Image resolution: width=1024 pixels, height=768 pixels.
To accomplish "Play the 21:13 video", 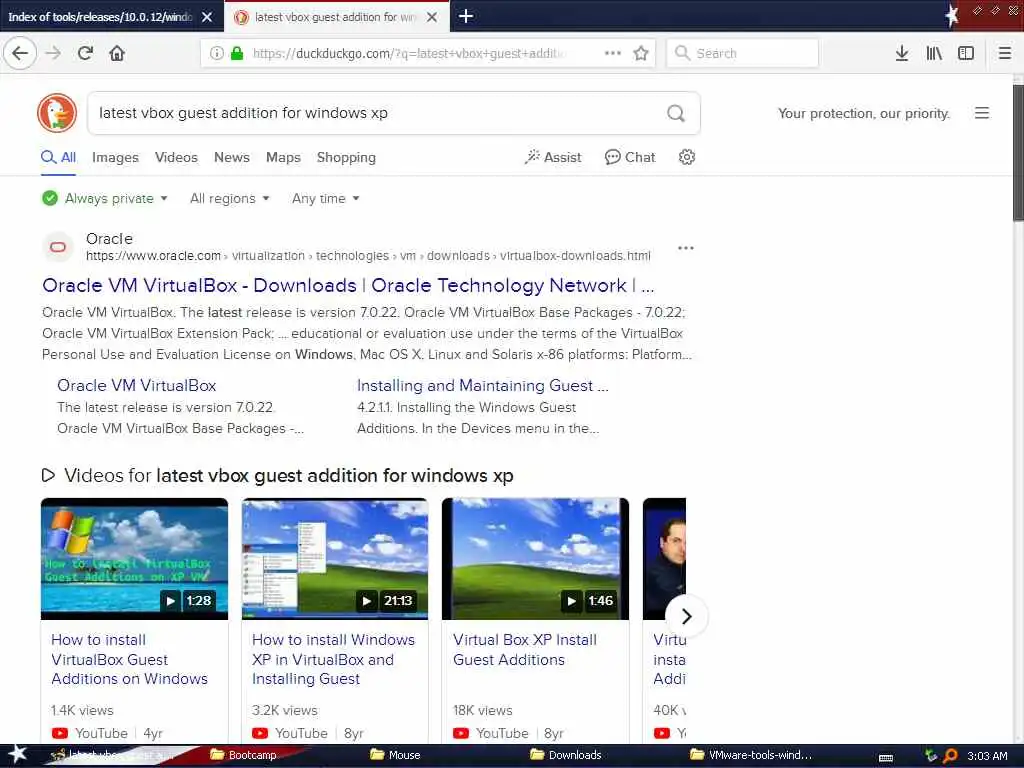I will point(367,601).
